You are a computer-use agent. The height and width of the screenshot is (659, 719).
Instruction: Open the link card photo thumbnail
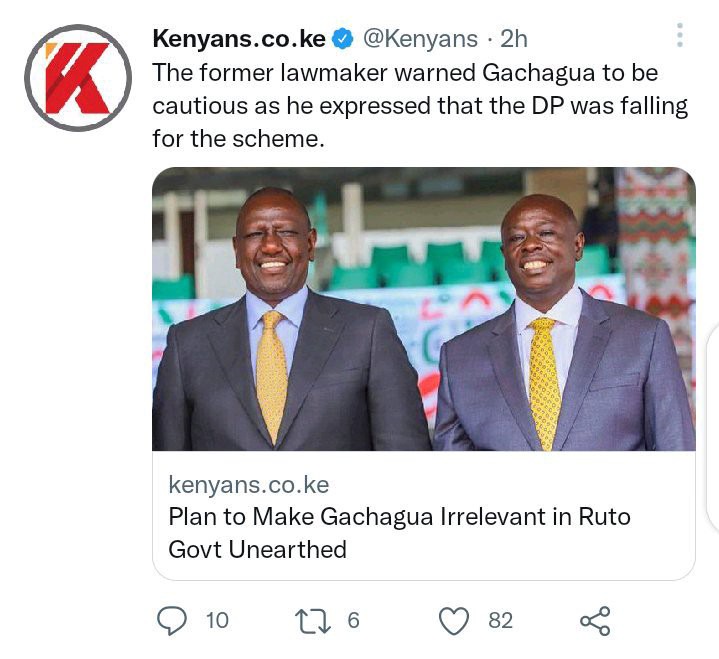424,309
